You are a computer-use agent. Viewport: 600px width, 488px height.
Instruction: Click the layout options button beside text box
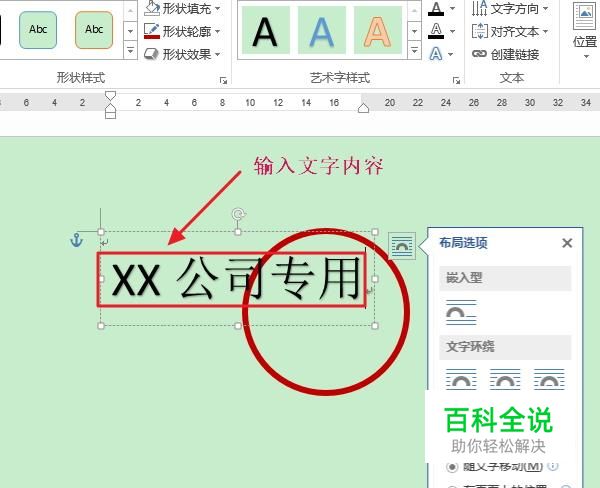(x=402, y=246)
